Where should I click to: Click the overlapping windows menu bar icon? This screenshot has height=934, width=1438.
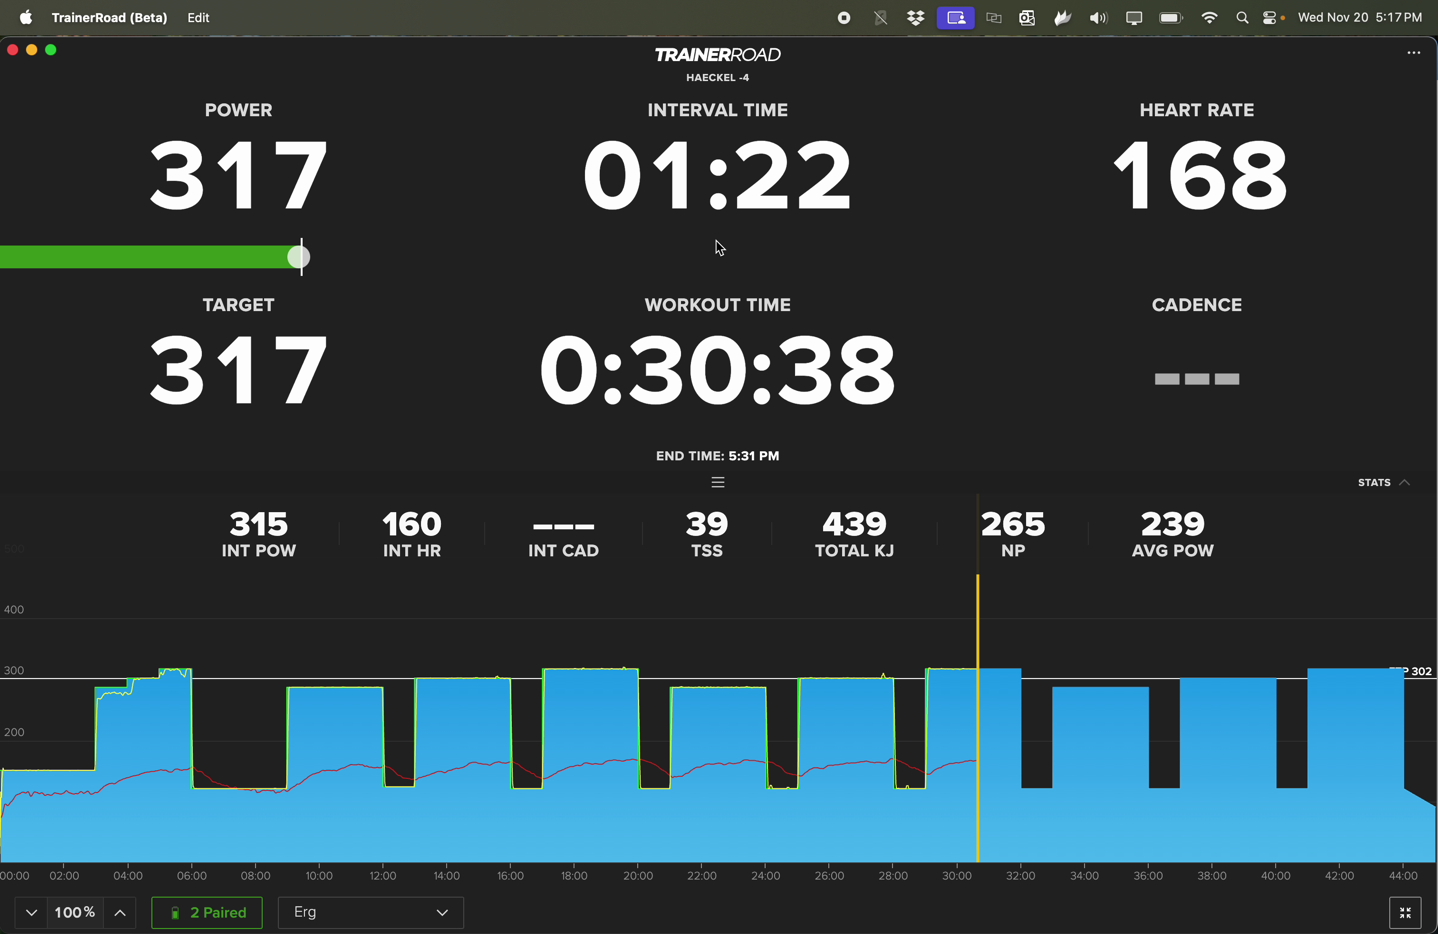pyautogui.click(x=994, y=17)
